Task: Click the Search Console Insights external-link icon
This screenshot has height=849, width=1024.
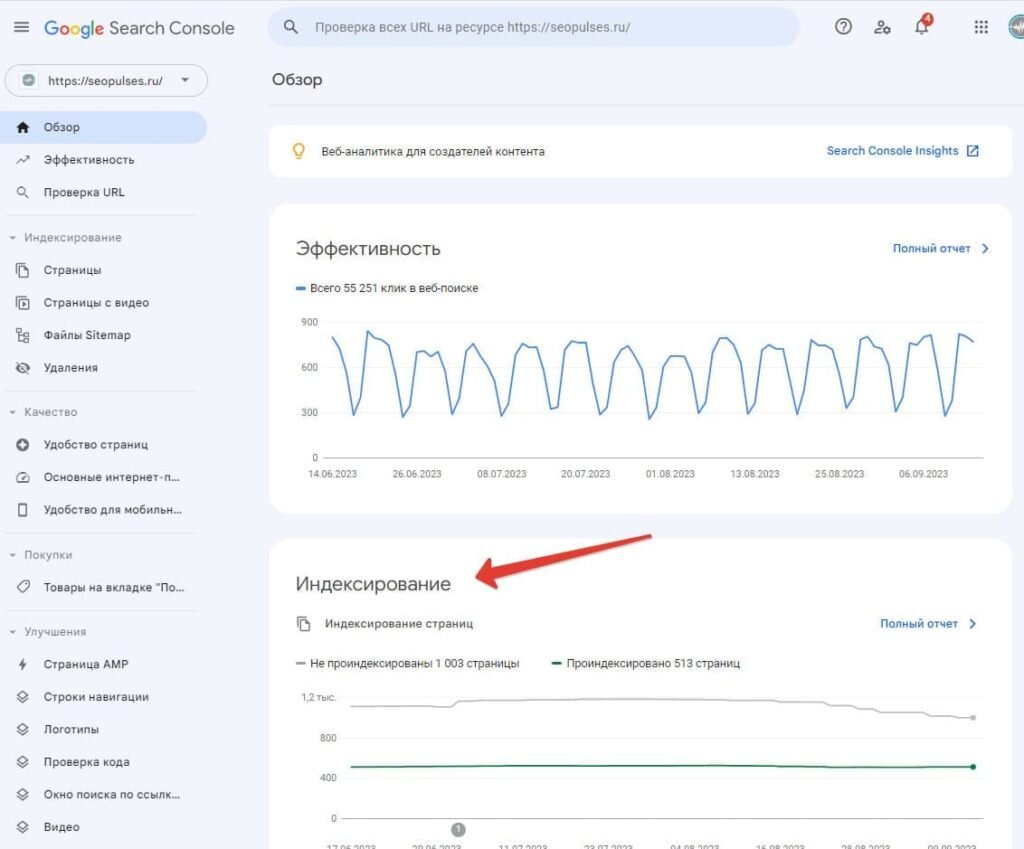Action: pyautogui.click(x=972, y=151)
